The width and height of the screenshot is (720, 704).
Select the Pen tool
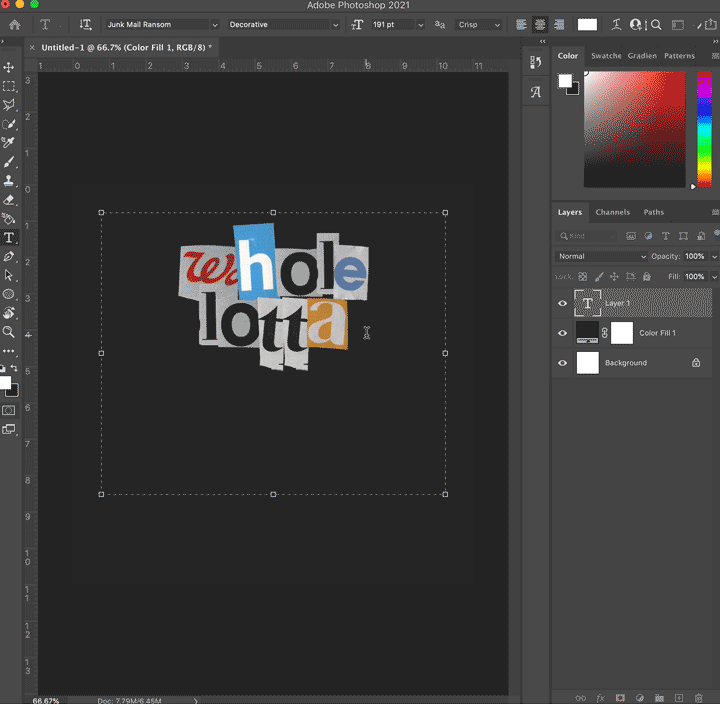[9, 257]
